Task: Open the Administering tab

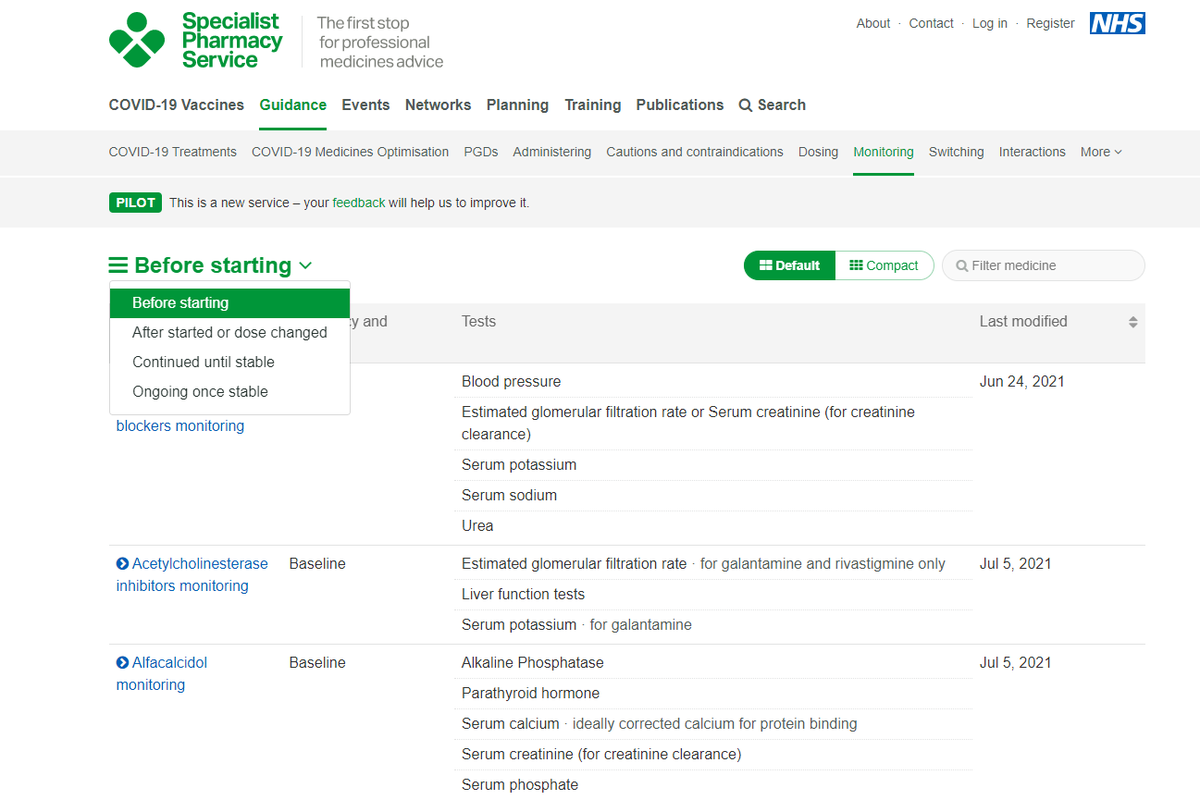Action: 552,152
